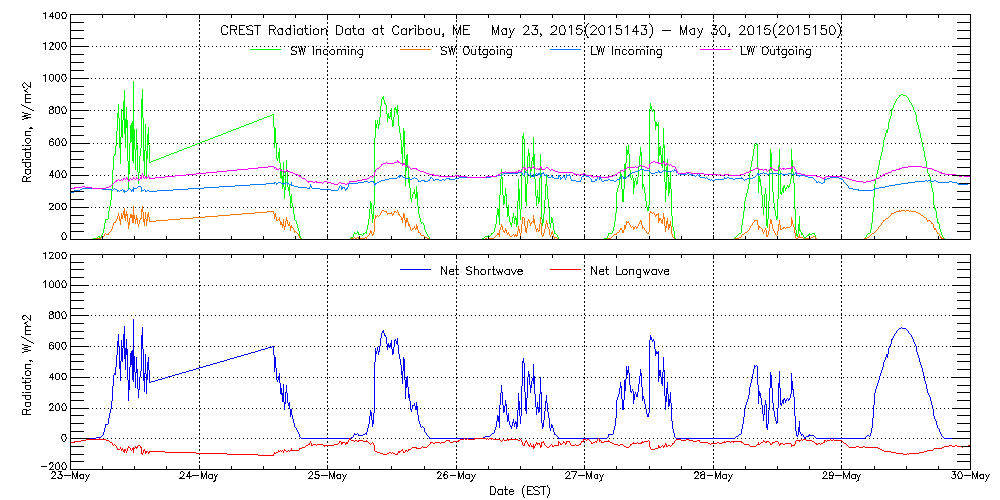This screenshot has height=500, width=1000.
Task: Pick the 26-May date label on the x-axis
Action: [x=457, y=476]
